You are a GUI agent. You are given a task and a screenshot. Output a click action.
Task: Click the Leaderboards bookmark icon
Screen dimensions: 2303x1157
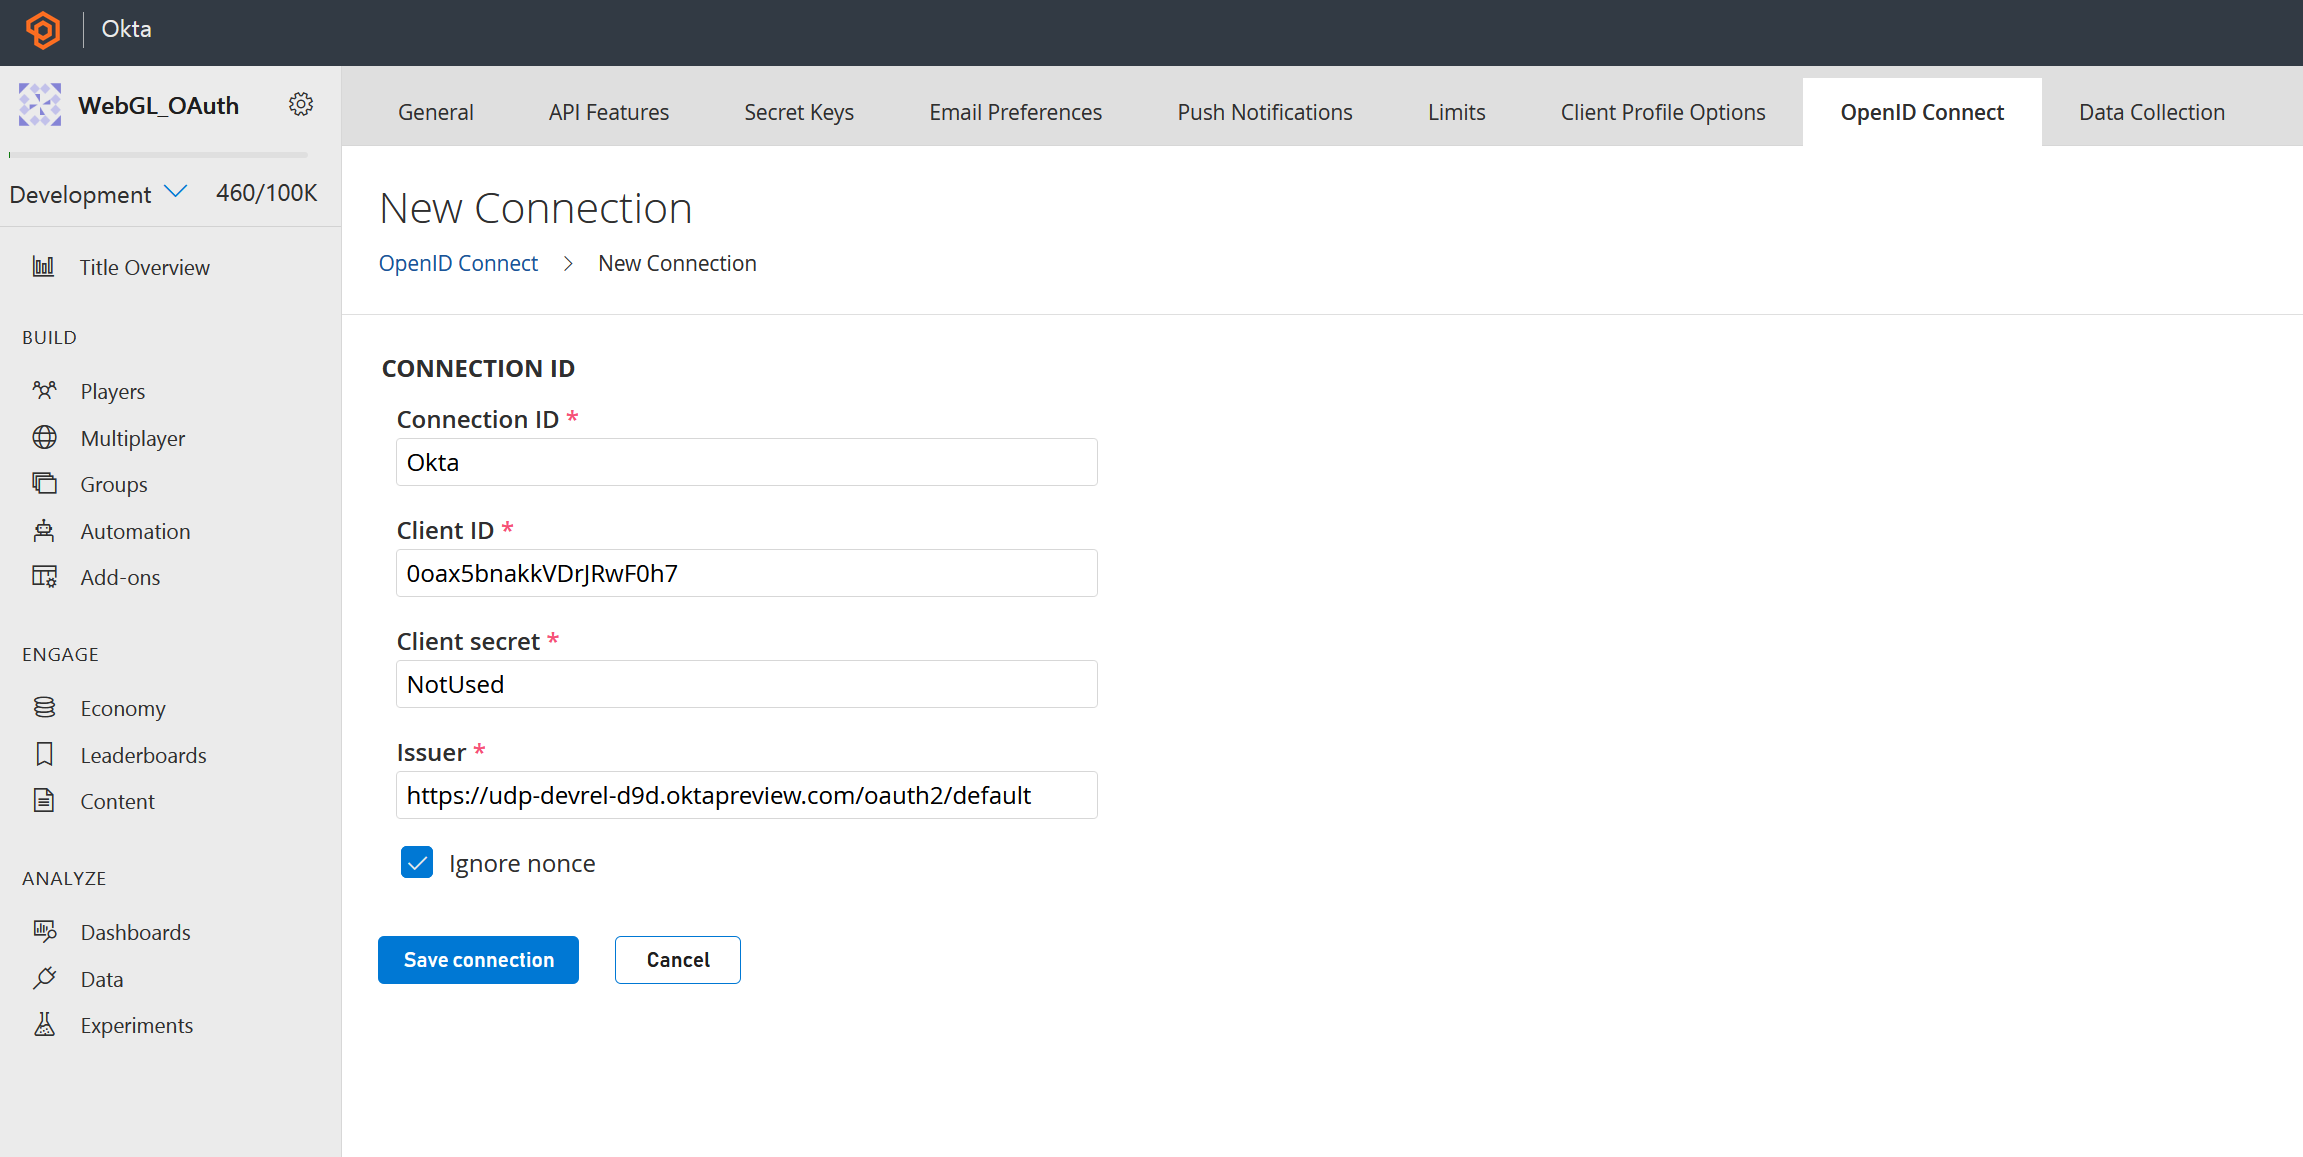coord(44,755)
